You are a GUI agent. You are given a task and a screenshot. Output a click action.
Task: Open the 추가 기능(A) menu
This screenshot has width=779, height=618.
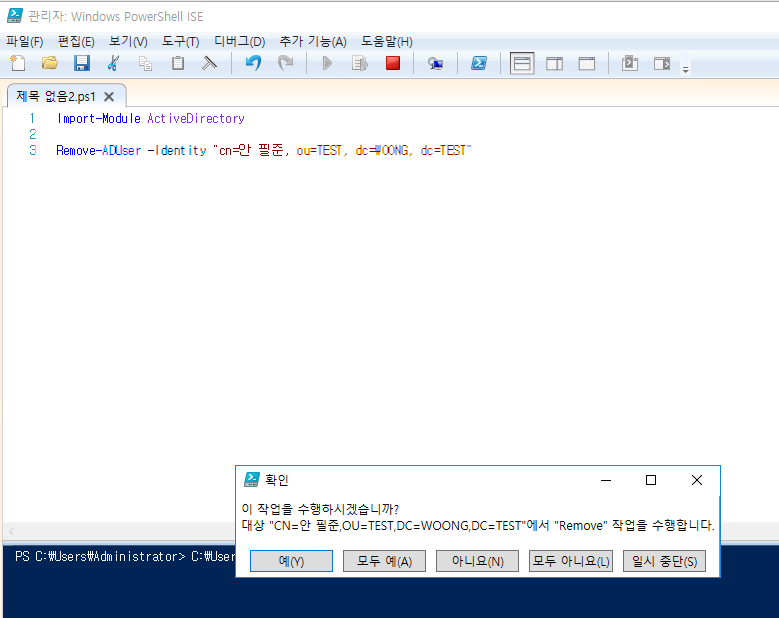tap(313, 42)
